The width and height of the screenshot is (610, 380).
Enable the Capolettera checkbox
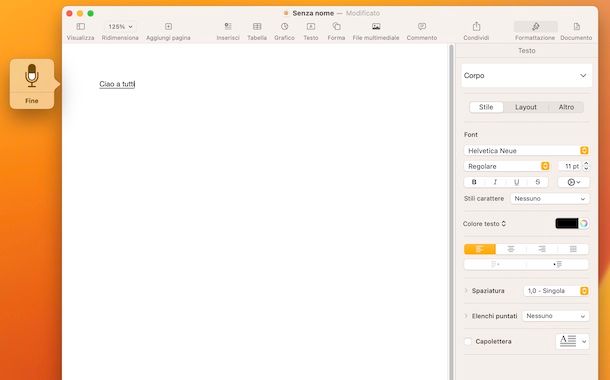468,341
